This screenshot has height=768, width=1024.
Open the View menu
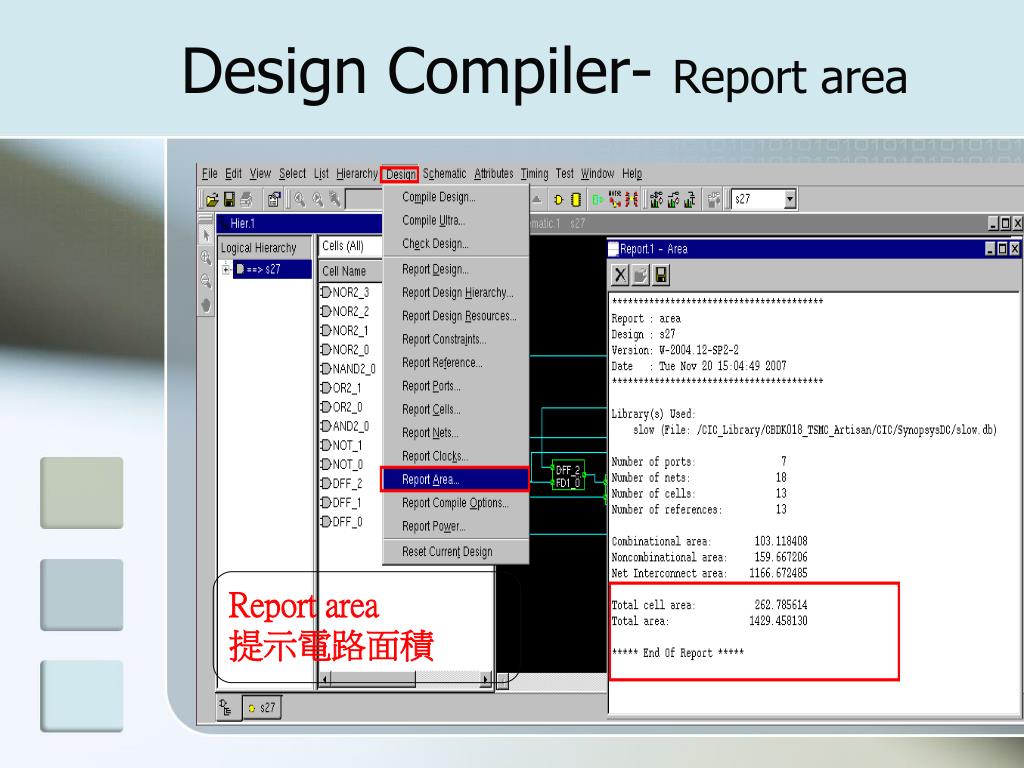point(260,174)
